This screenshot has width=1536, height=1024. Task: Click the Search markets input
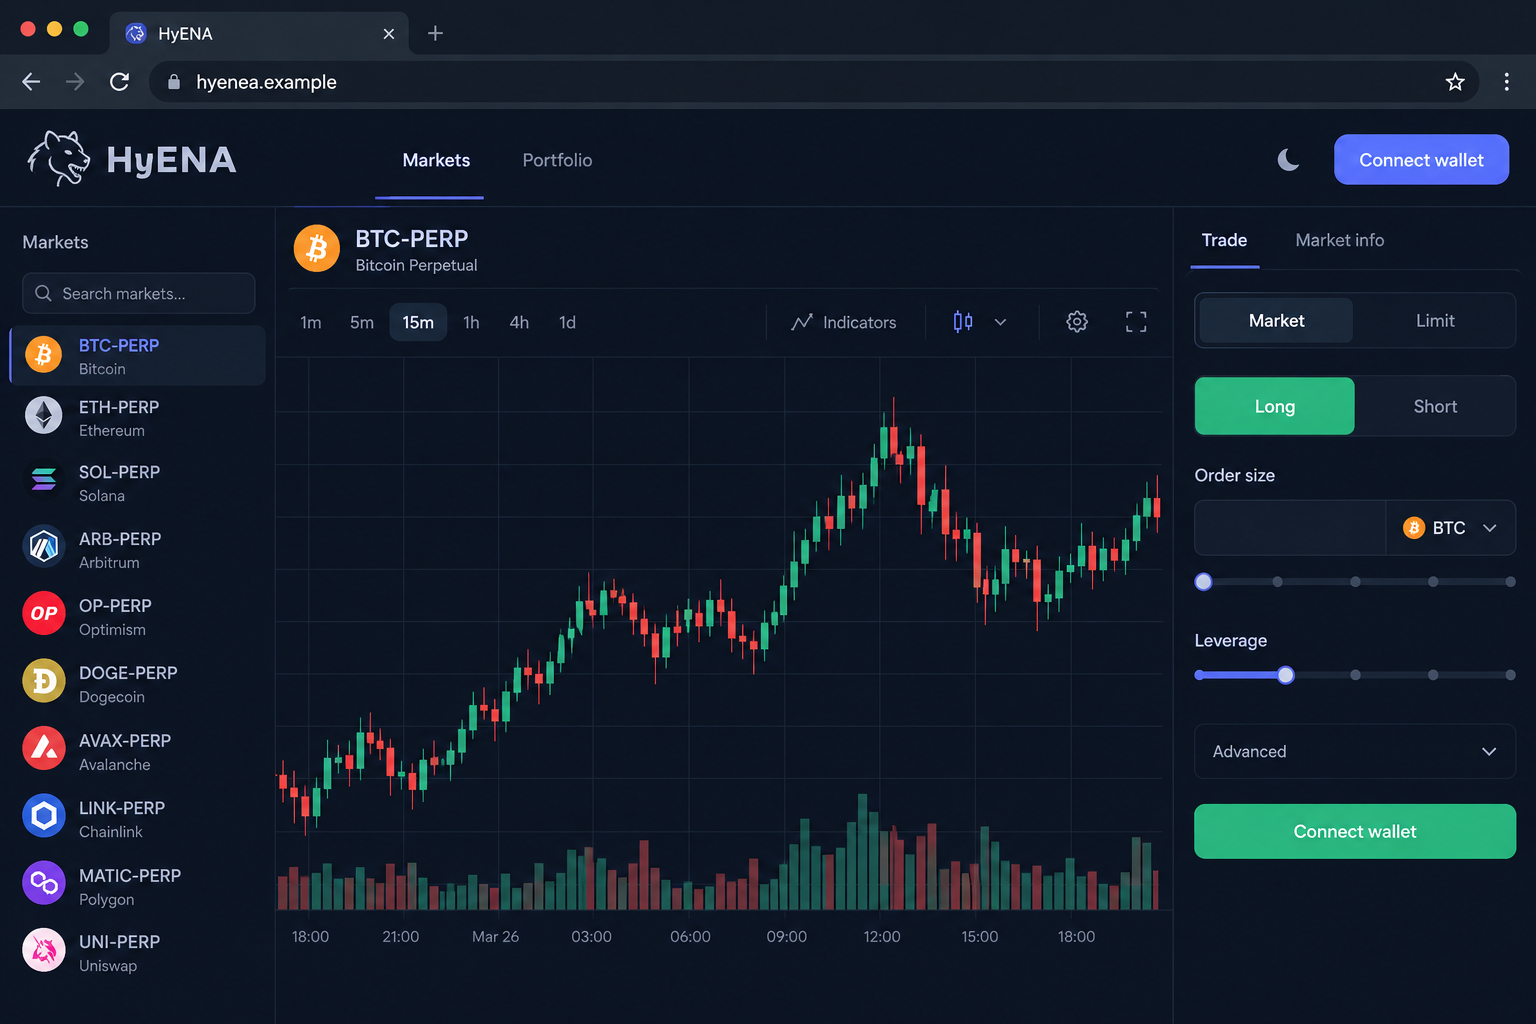coord(138,293)
